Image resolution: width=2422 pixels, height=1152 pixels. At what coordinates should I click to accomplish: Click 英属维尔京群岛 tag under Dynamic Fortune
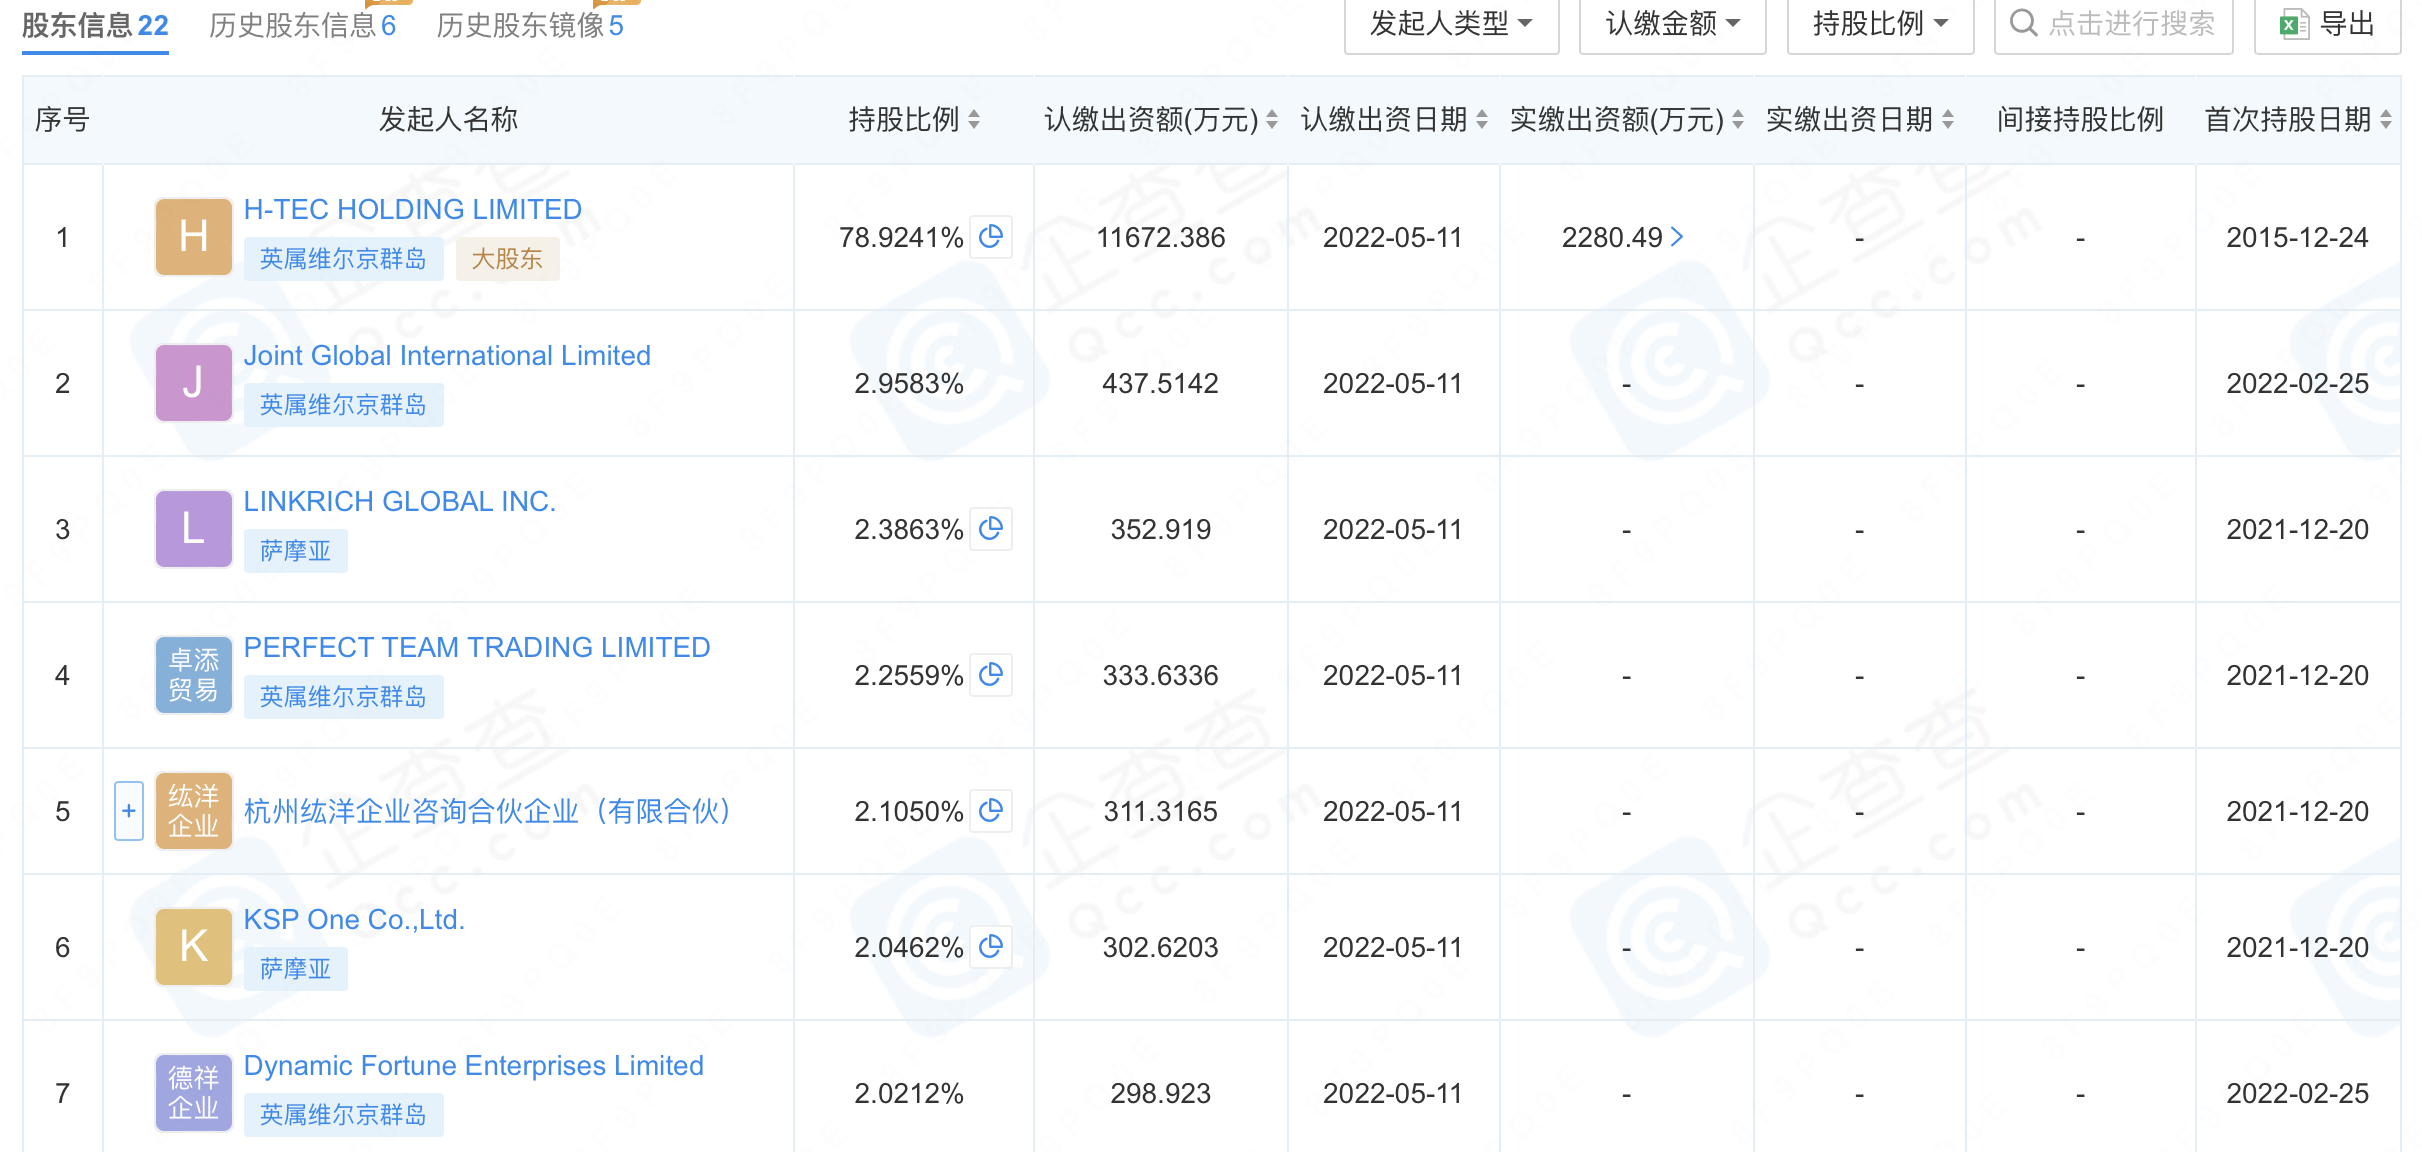coord(343,1115)
